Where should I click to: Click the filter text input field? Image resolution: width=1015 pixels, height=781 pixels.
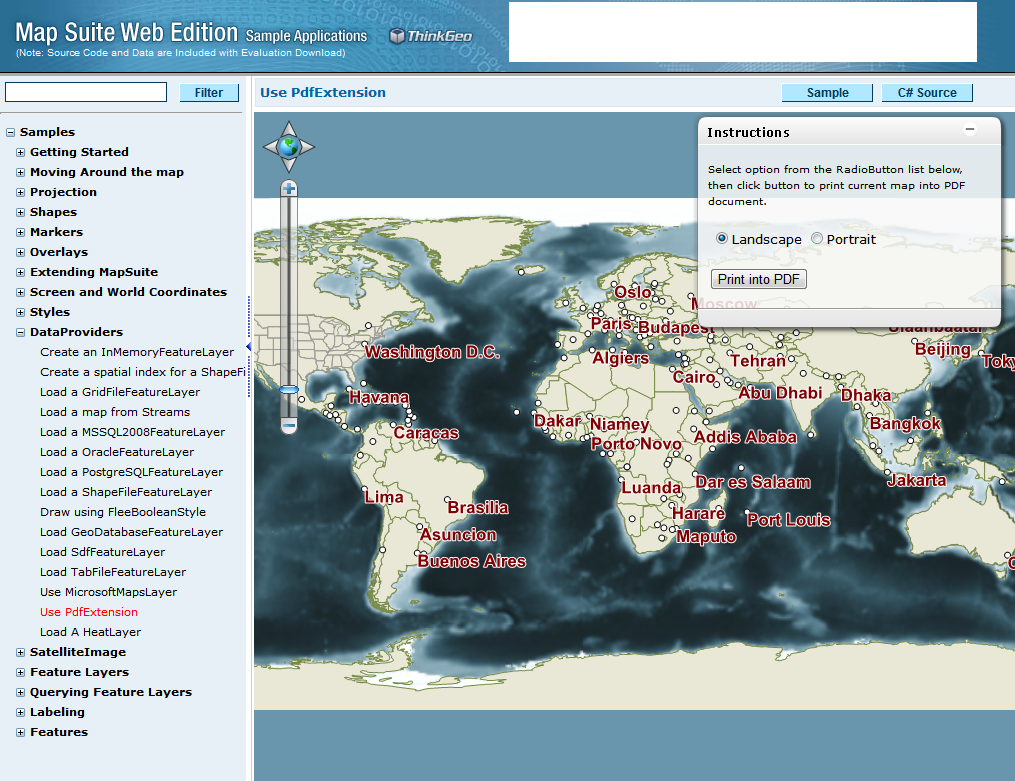tap(86, 92)
